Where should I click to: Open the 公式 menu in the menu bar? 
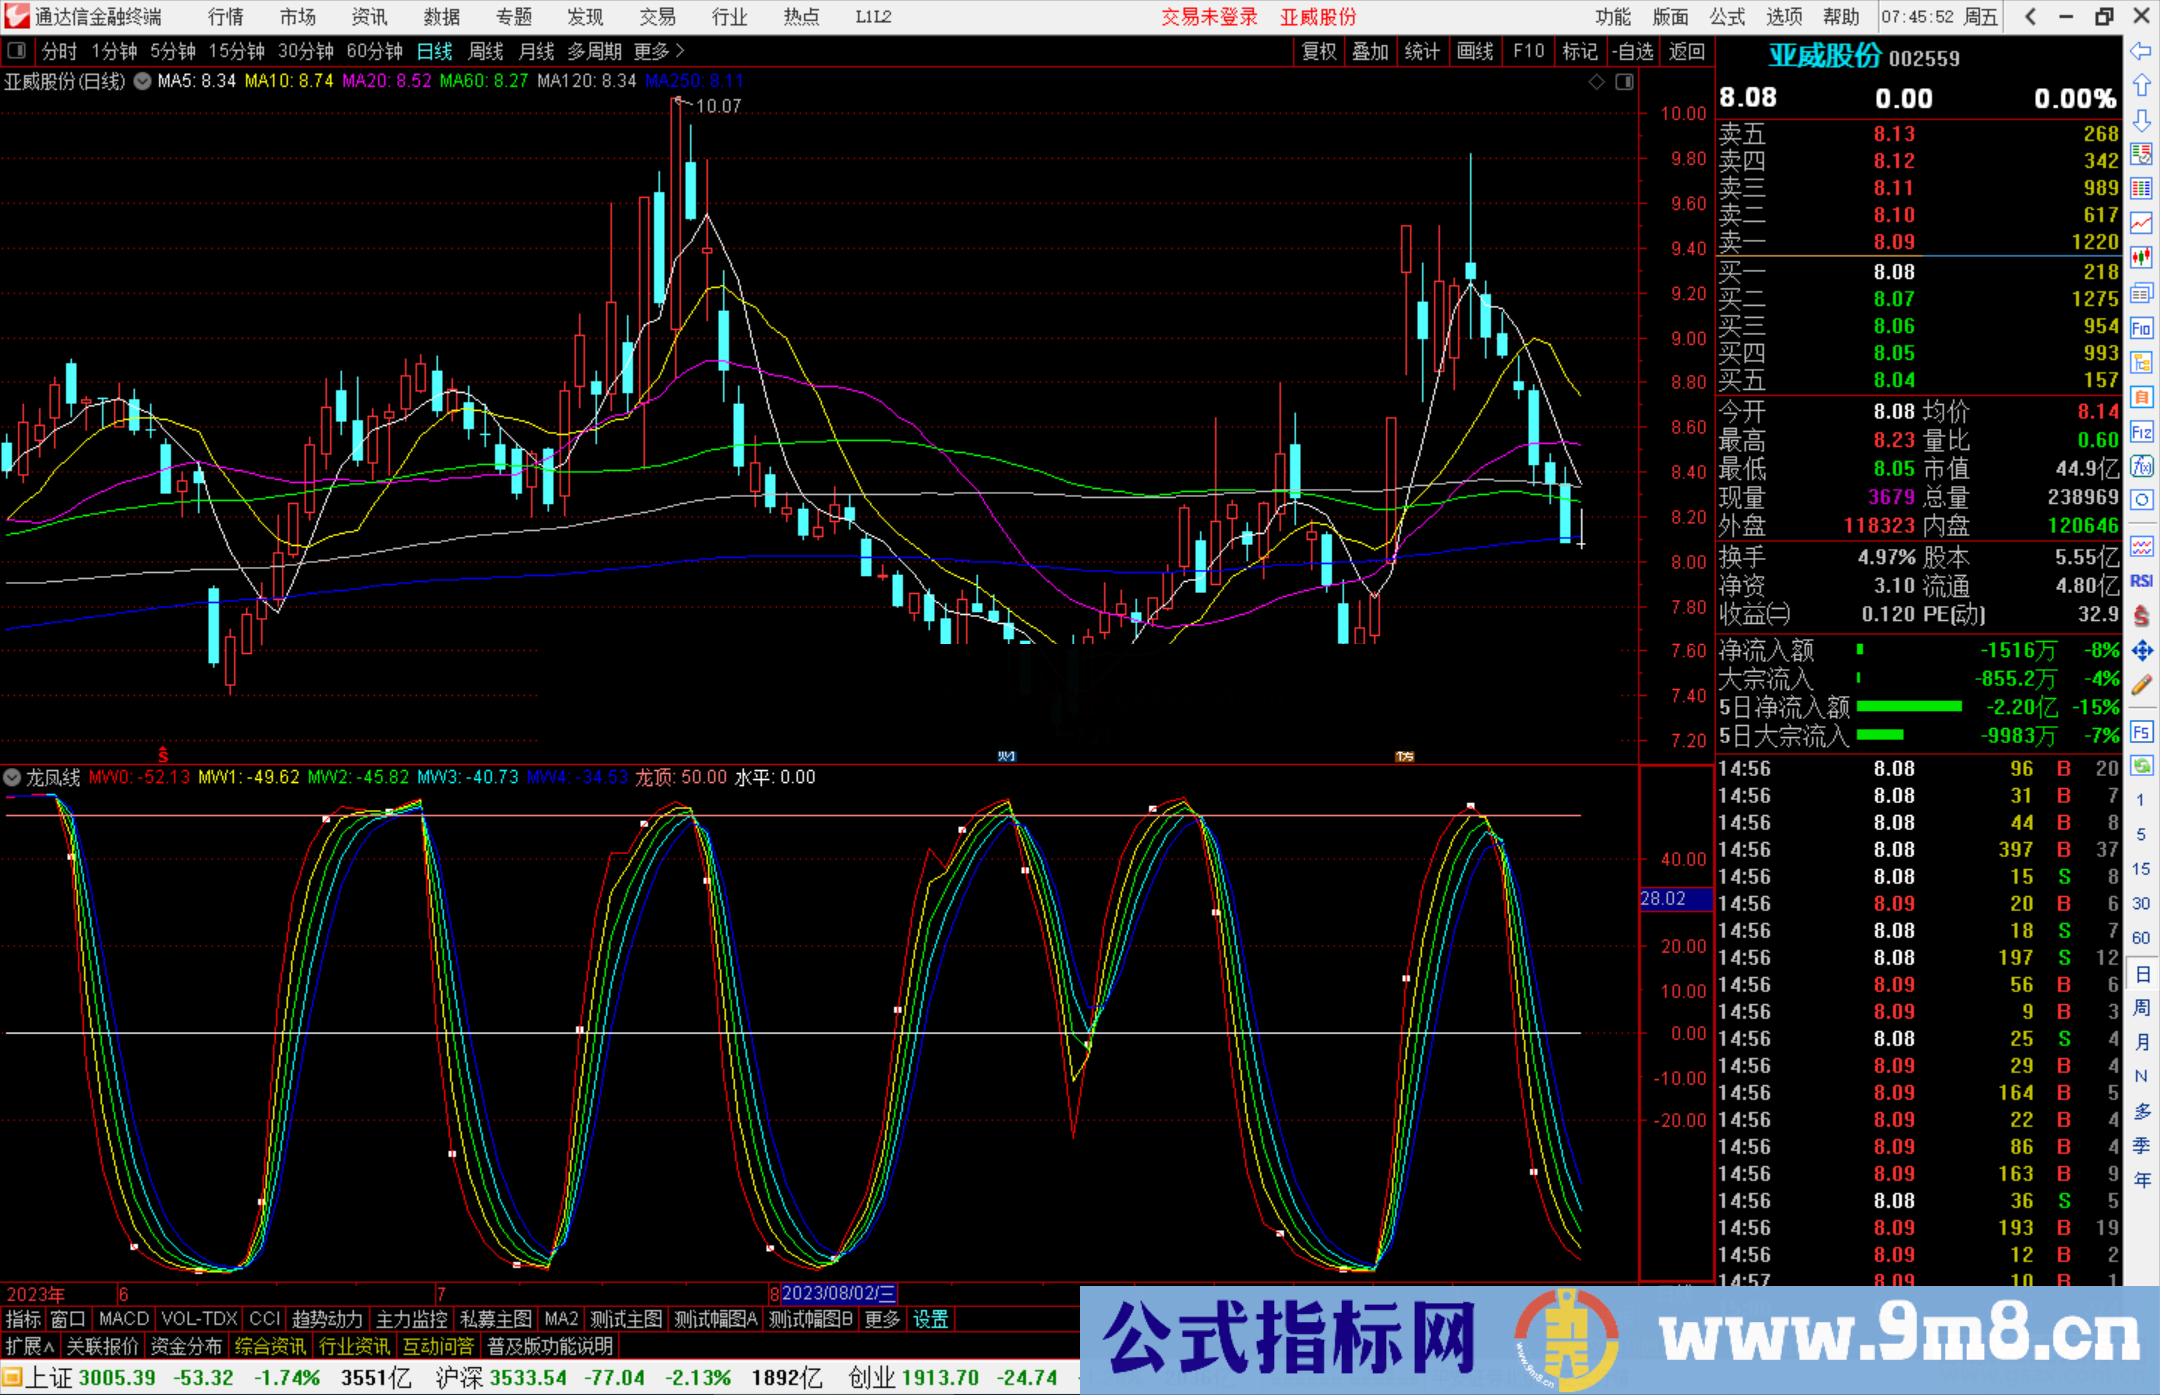coord(1725,17)
